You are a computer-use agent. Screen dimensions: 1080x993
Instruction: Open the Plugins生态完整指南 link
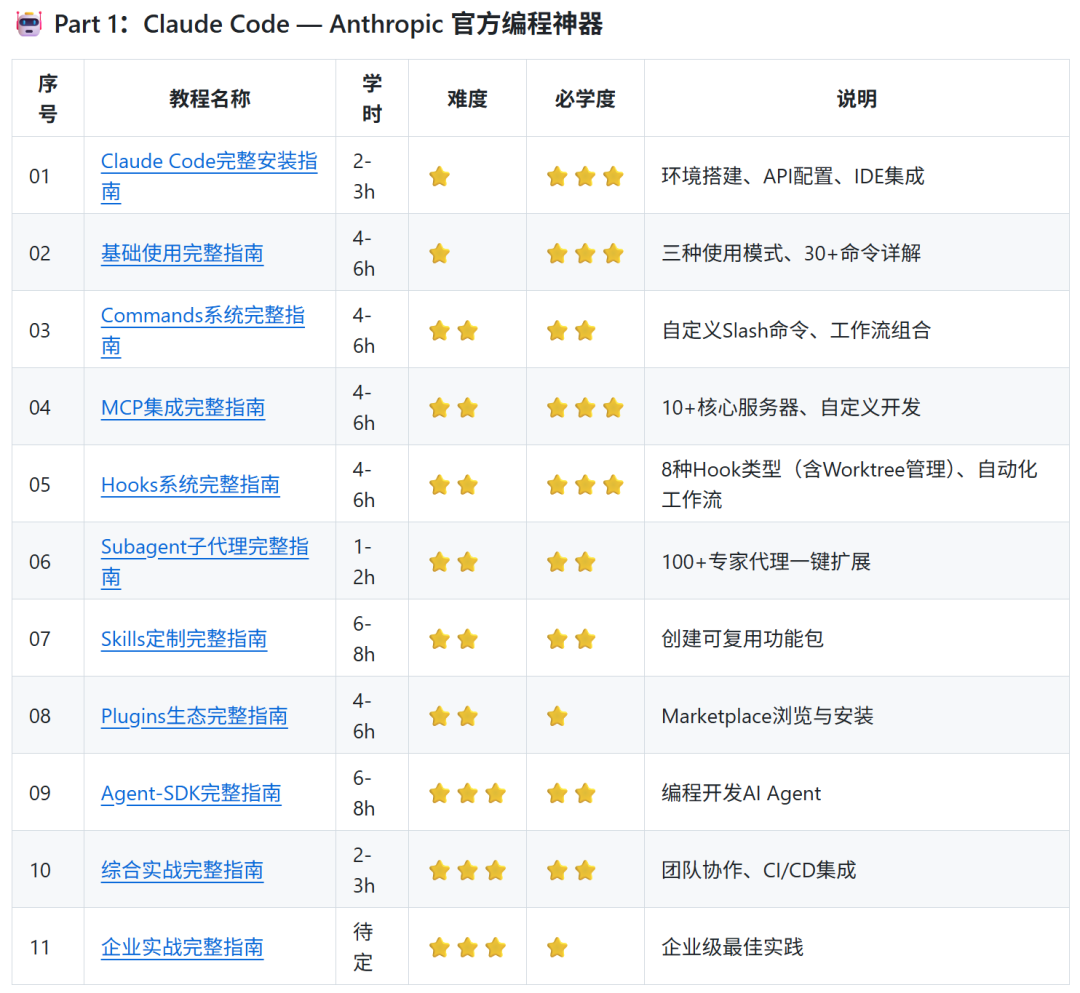194,716
